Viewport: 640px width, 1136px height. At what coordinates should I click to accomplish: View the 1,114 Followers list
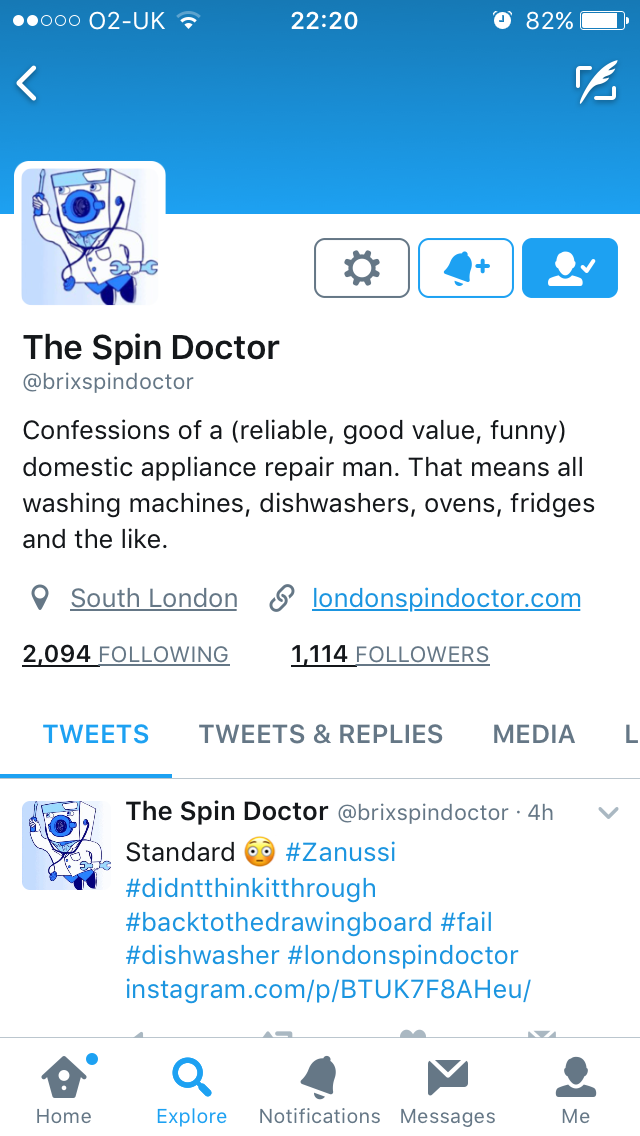coord(390,654)
